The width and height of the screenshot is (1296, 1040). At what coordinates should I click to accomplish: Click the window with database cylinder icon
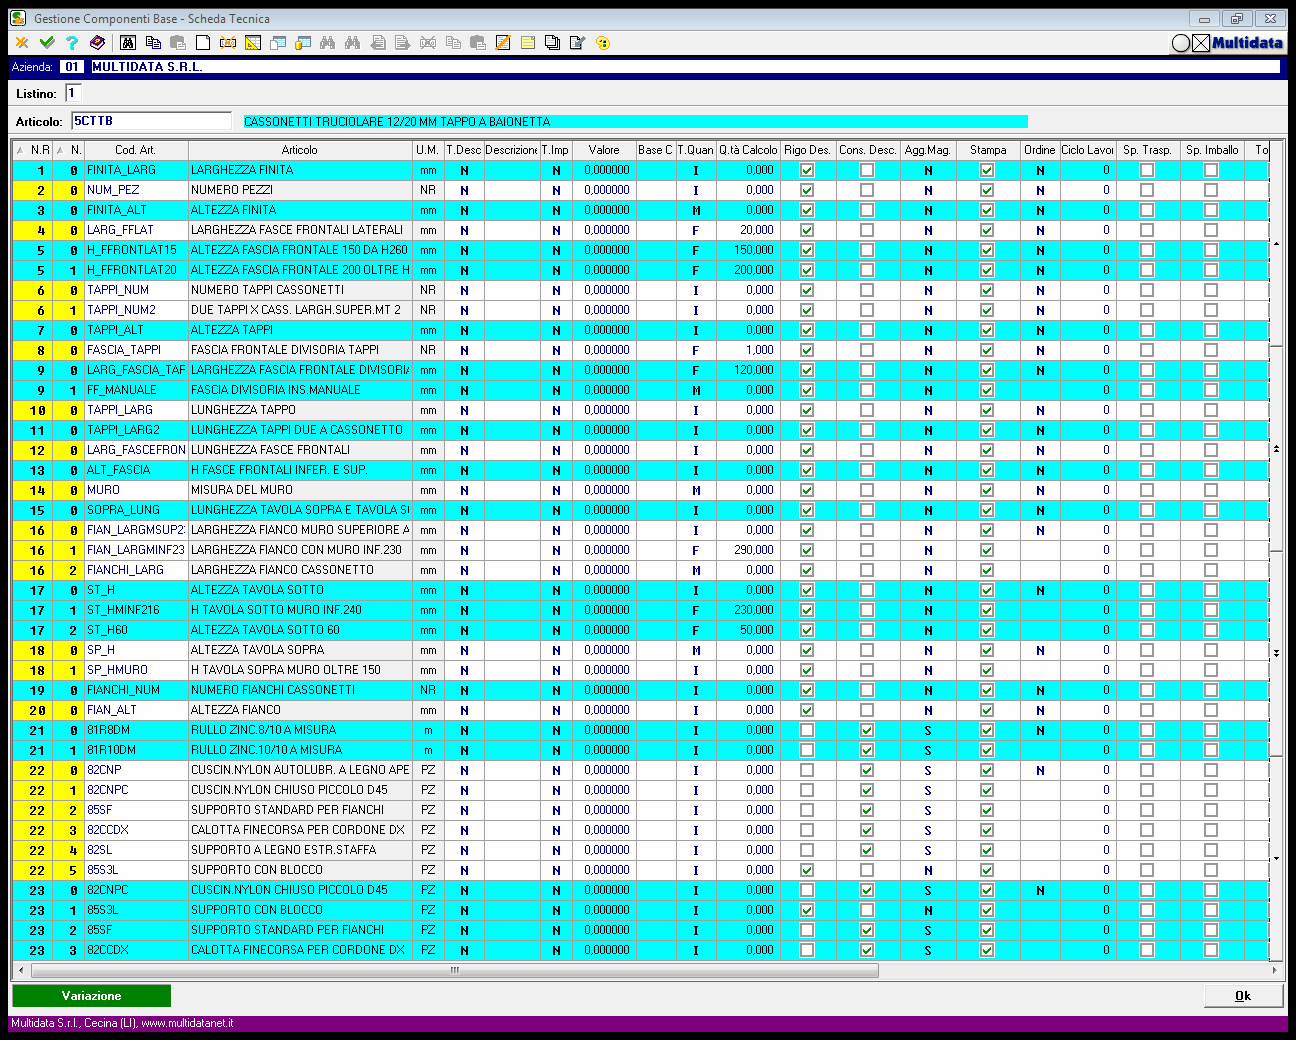click(303, 42)
